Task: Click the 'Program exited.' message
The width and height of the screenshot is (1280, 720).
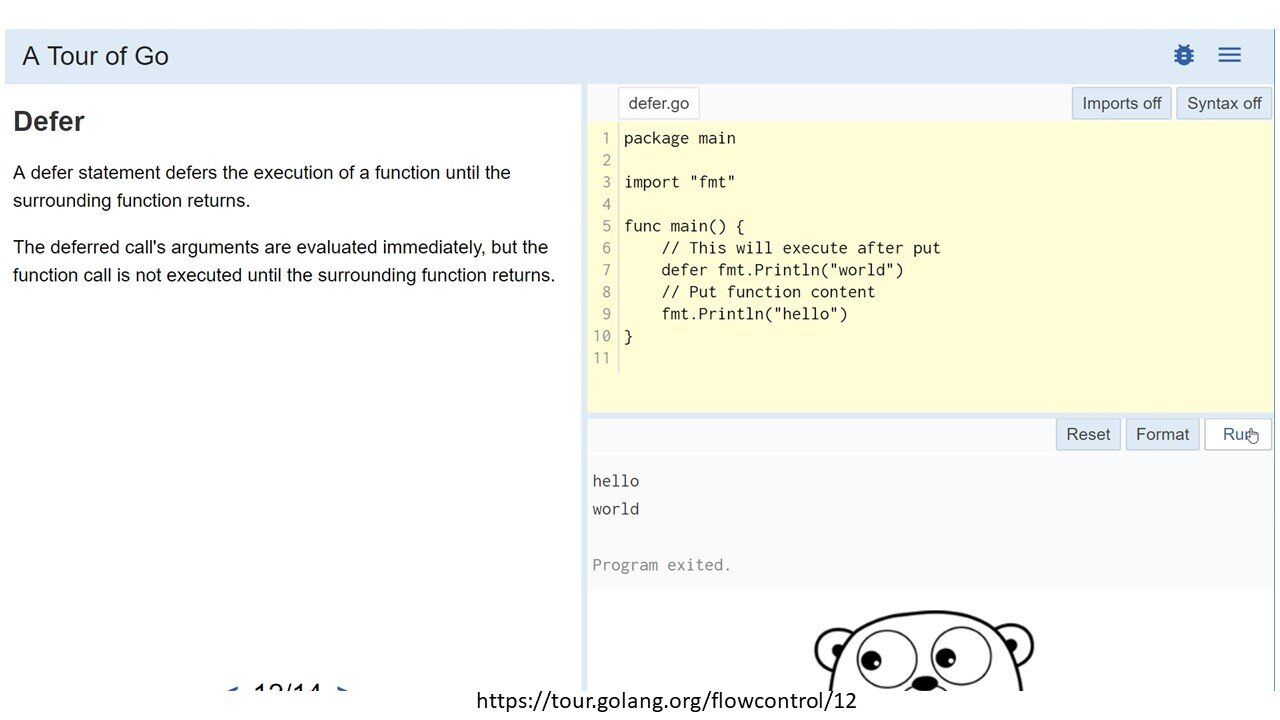Action: click(662, 565)
